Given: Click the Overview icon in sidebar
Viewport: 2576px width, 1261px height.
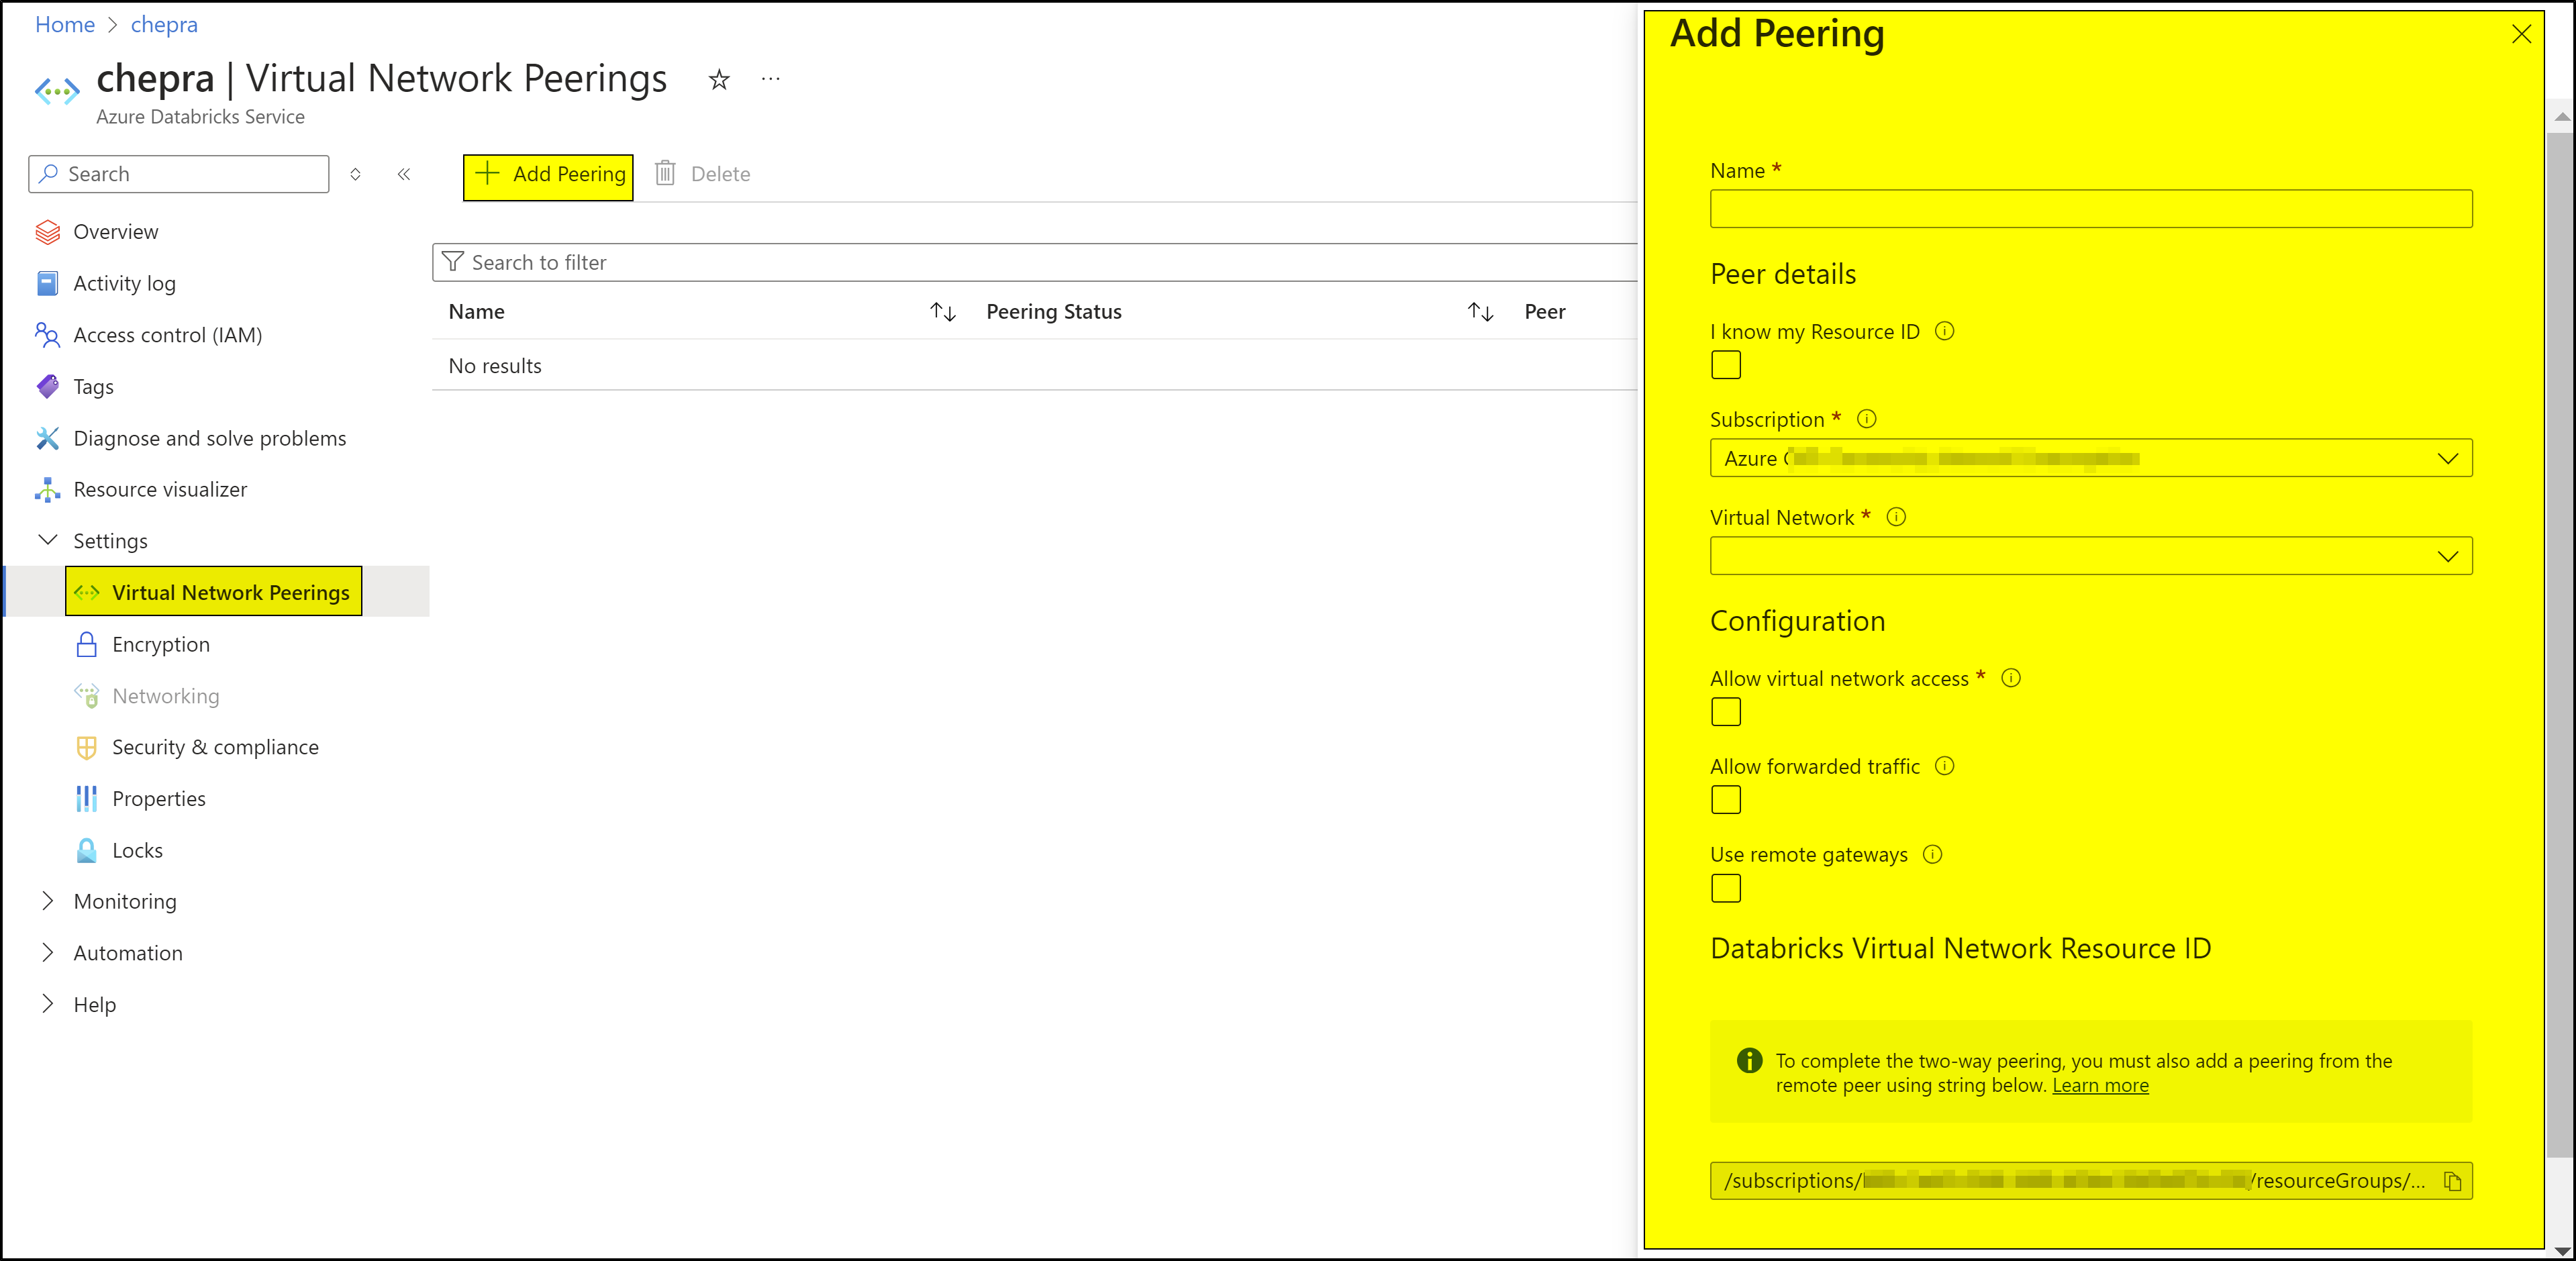Looking at the screenshot, I should tap(47, 232).
